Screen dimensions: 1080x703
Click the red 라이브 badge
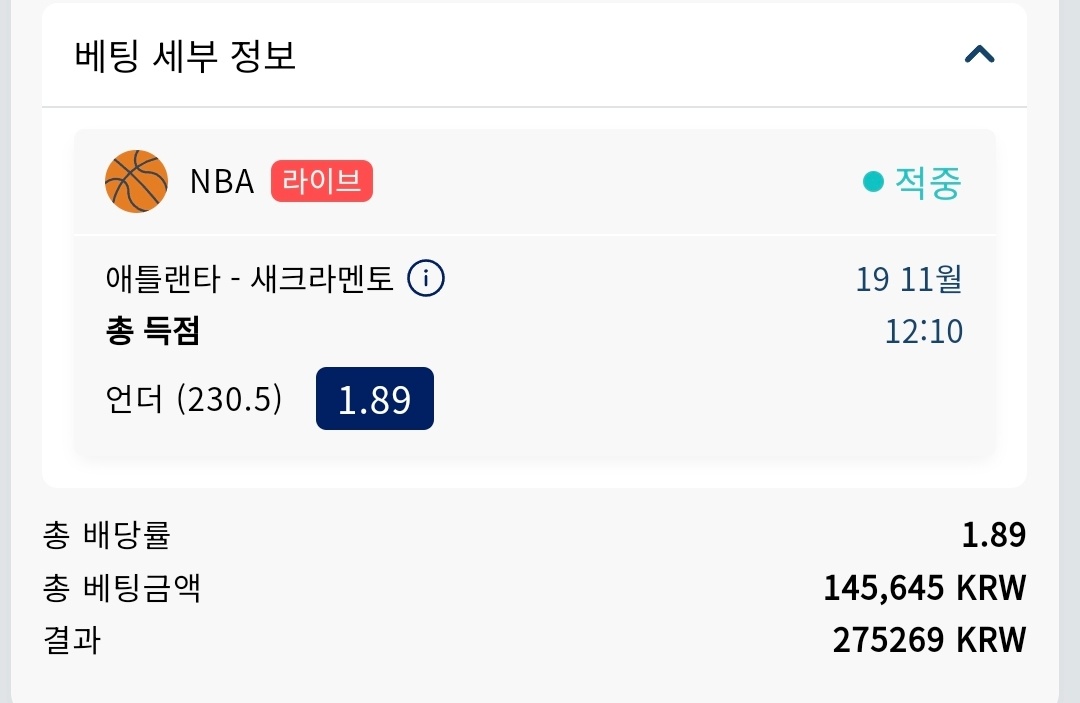pyautogui.click(x=321, y=182)
